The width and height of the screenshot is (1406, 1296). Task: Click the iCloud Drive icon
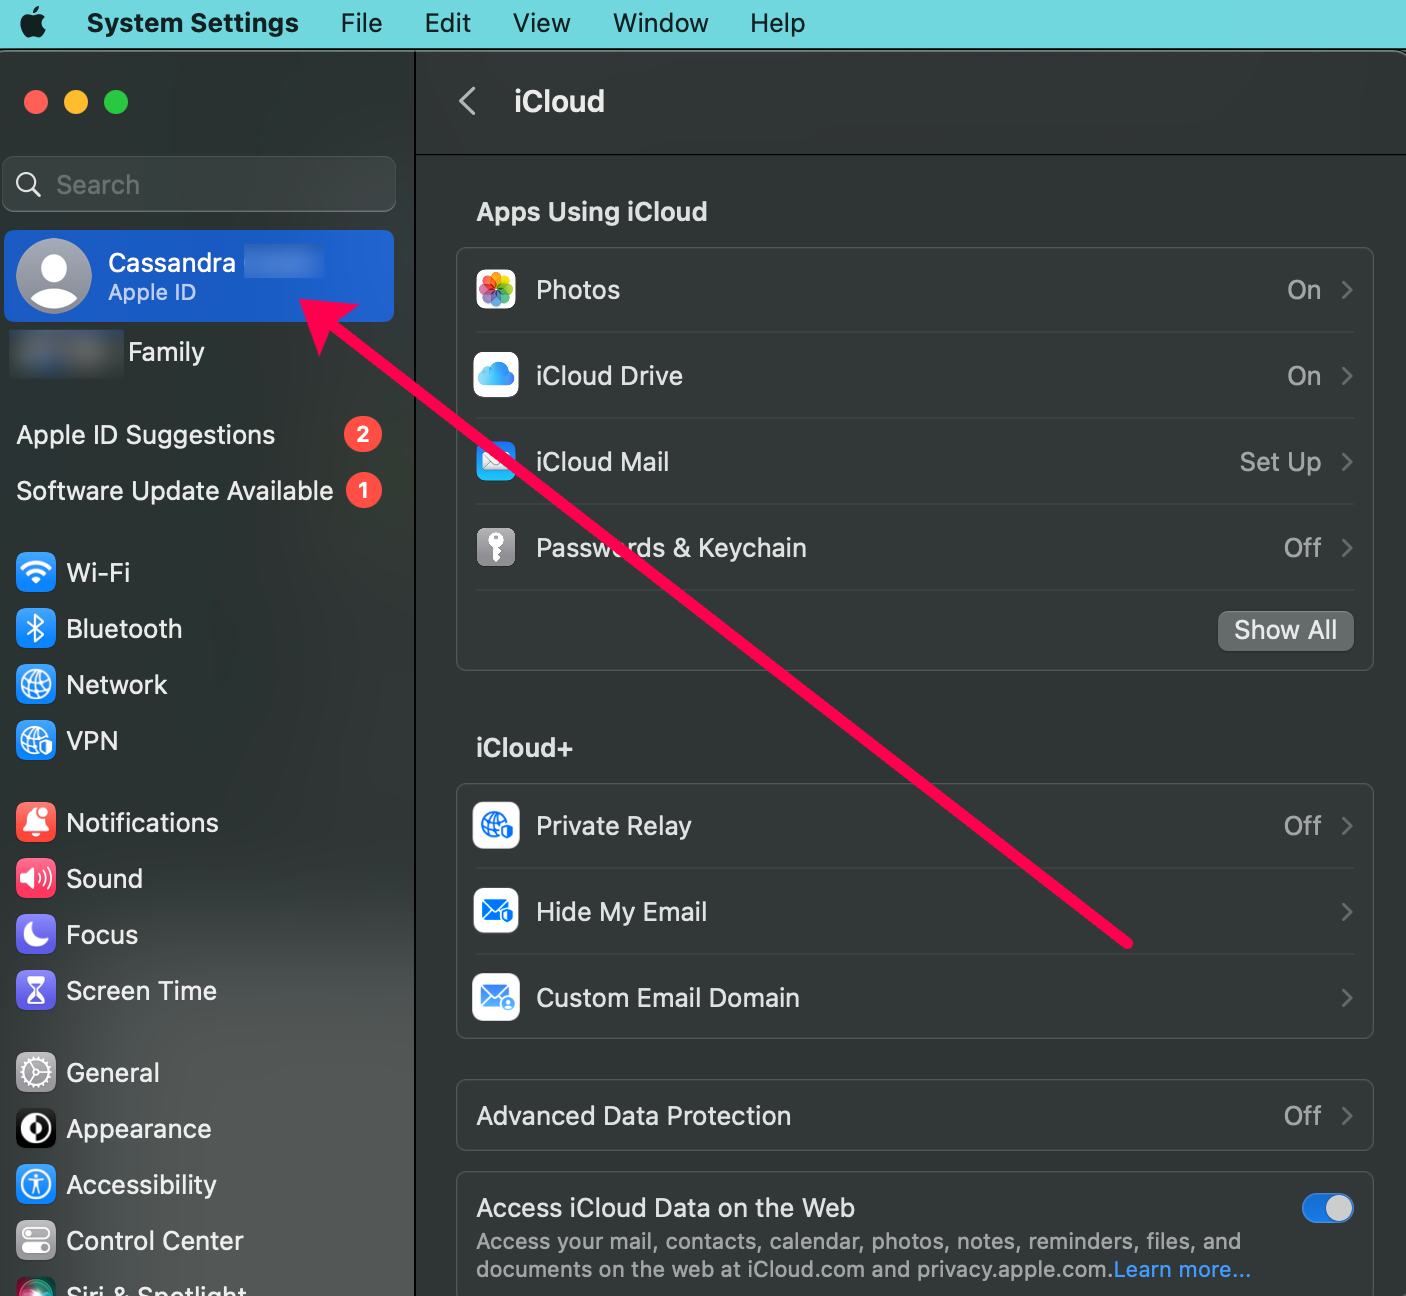pos(496,375)
